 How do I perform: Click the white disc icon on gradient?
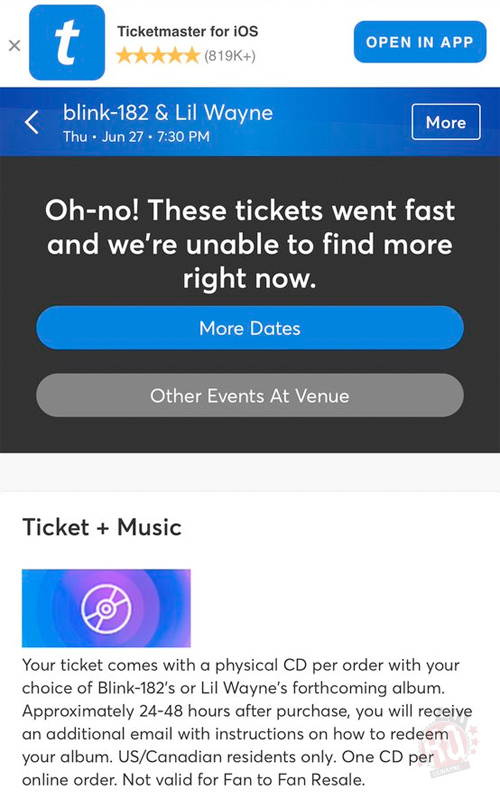point(106,609)
